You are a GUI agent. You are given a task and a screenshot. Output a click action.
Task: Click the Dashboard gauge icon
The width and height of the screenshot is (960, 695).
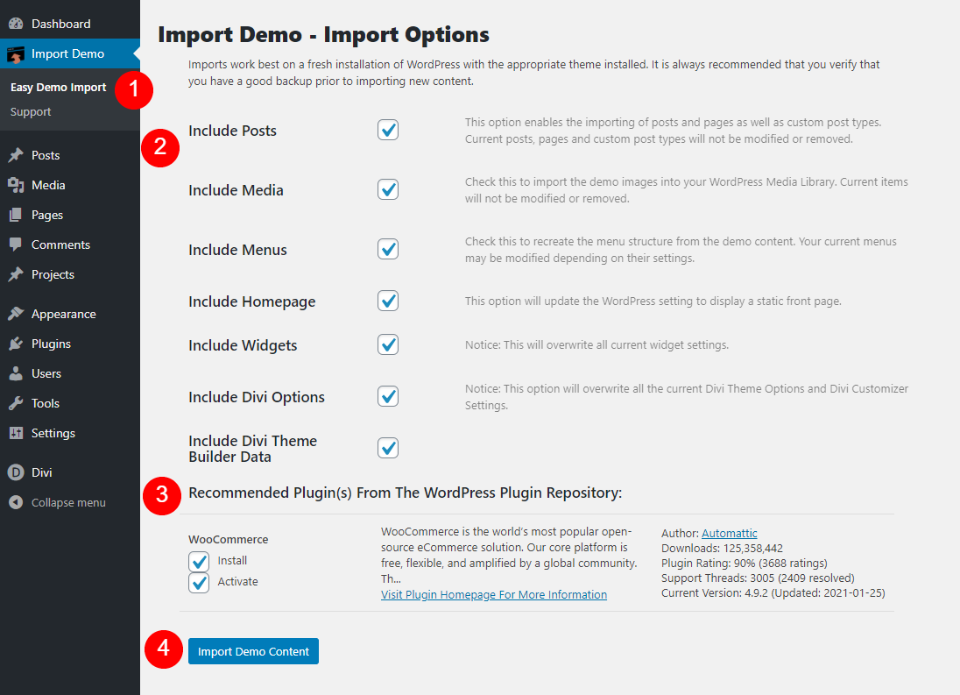[x=16, y=24]
